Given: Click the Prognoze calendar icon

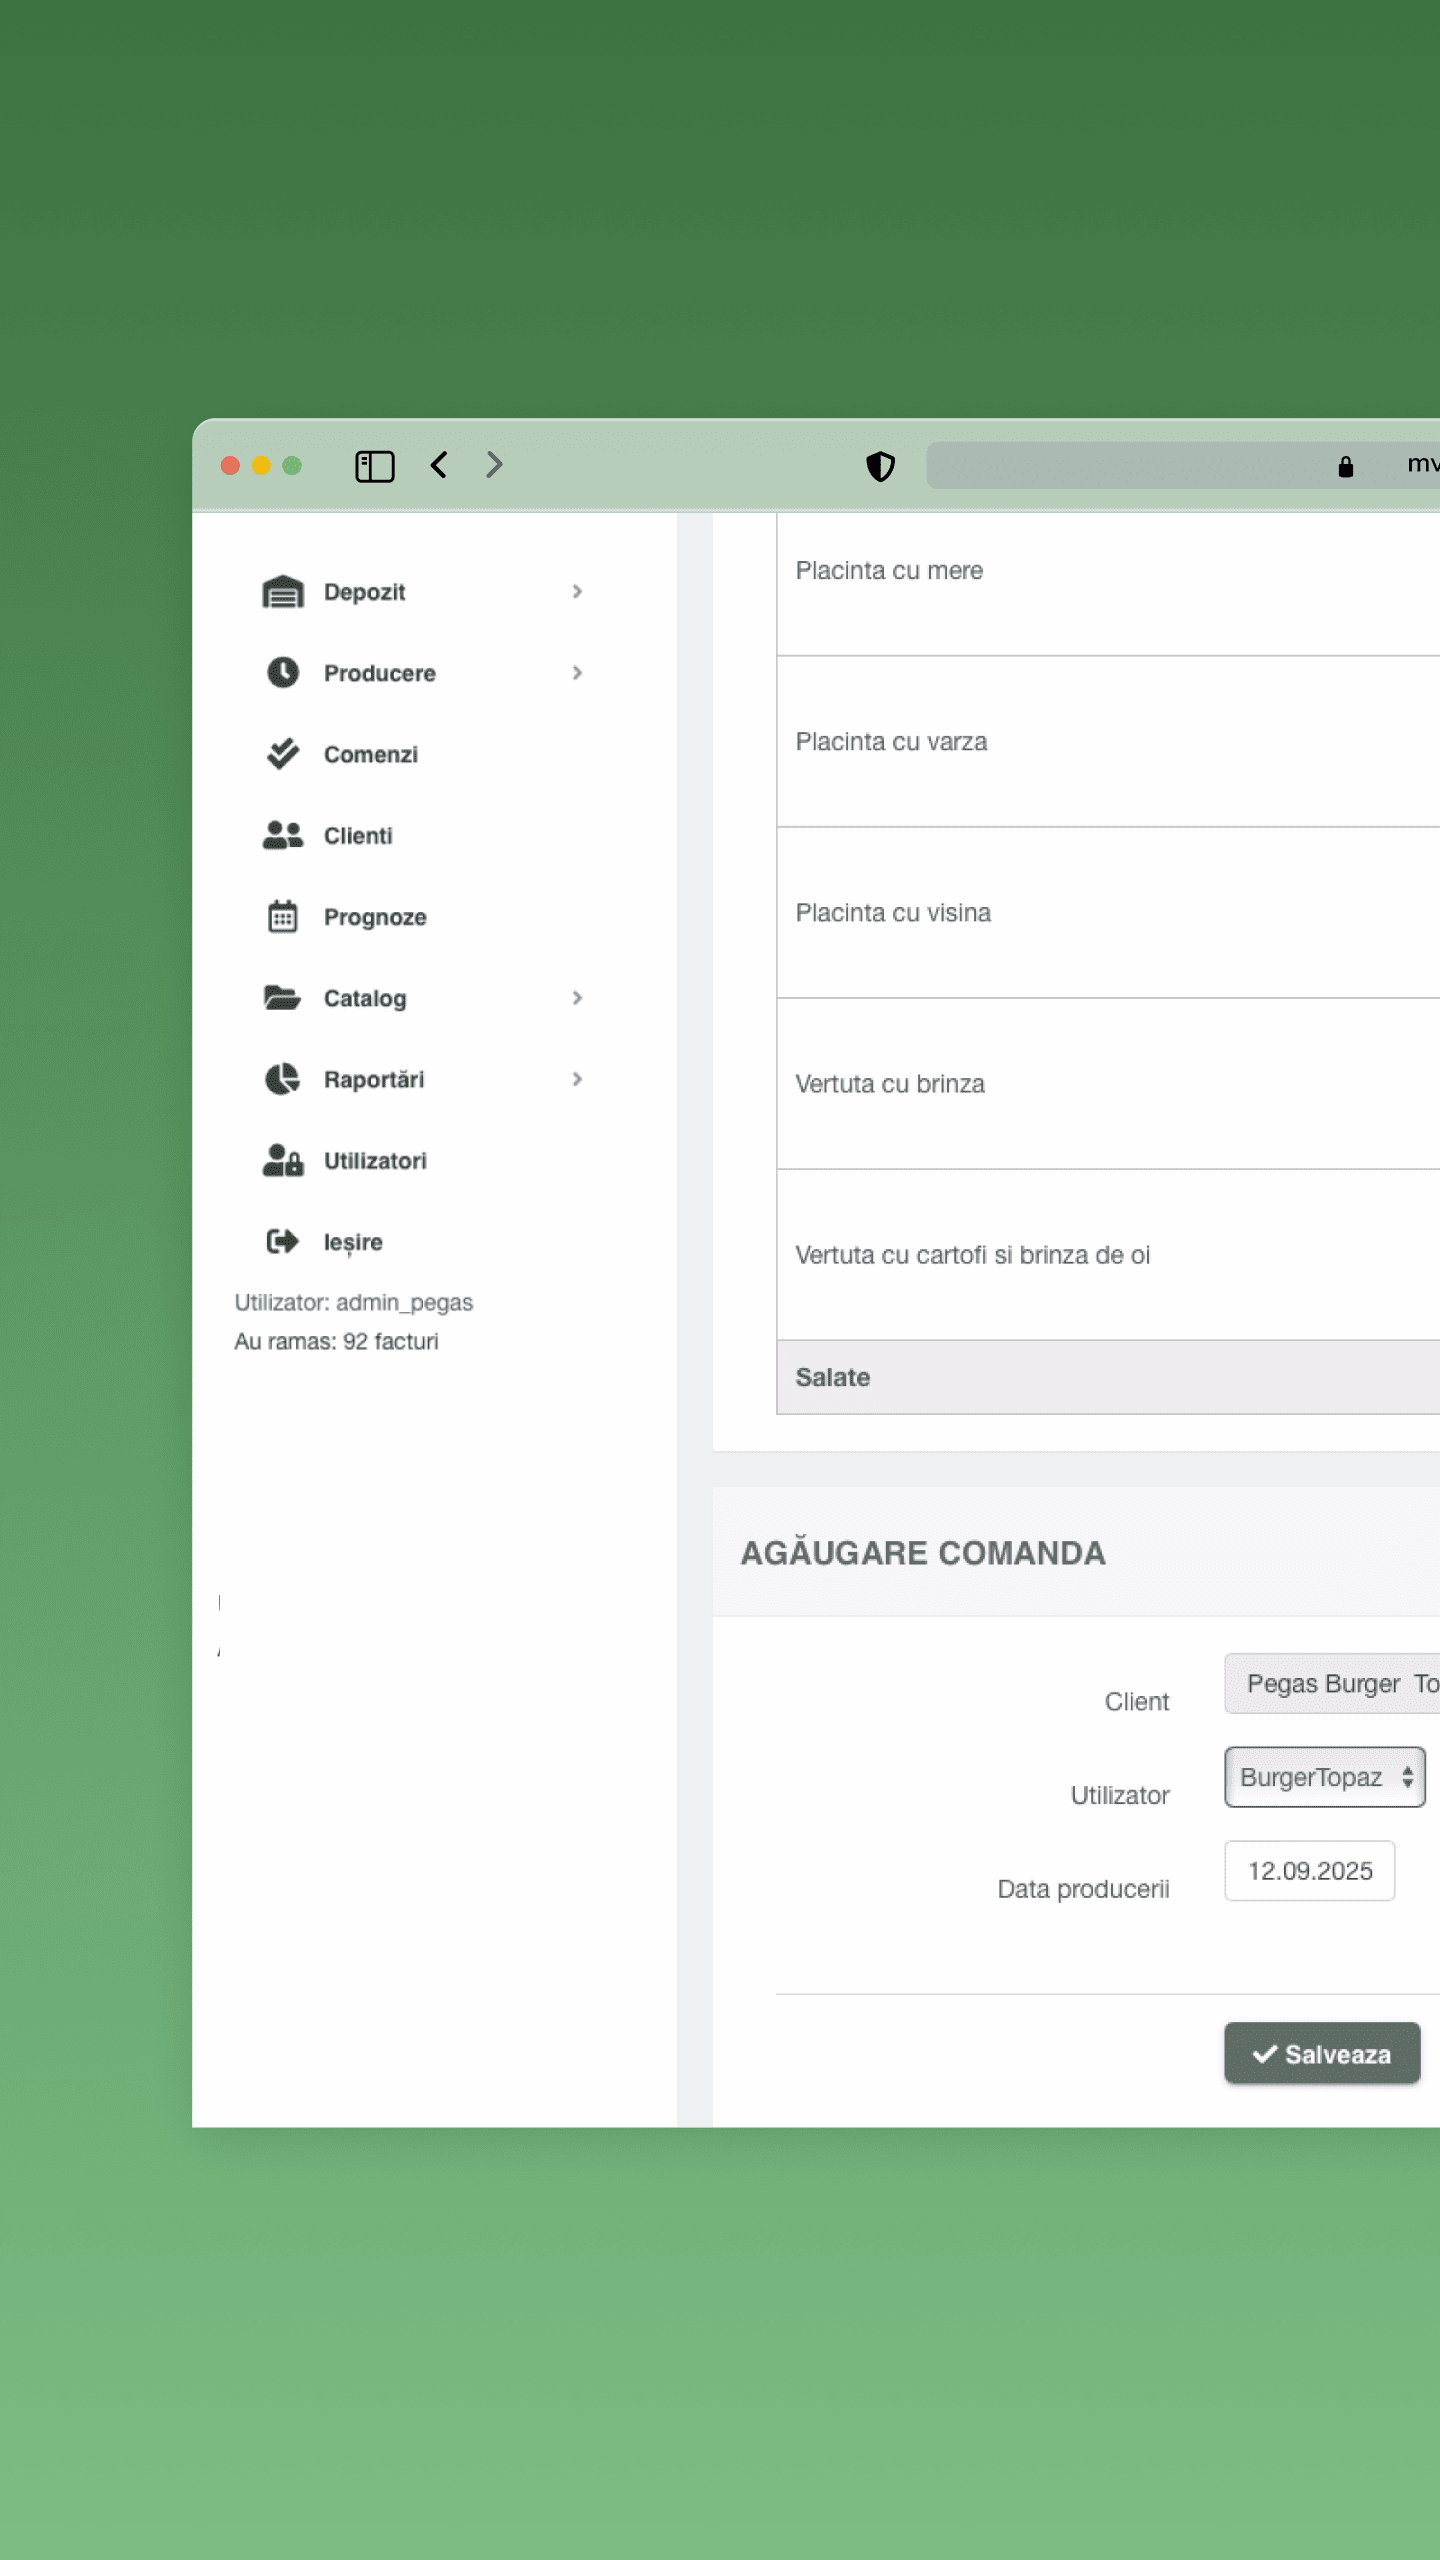Looking at the screenshot, I should pos(283,916).
